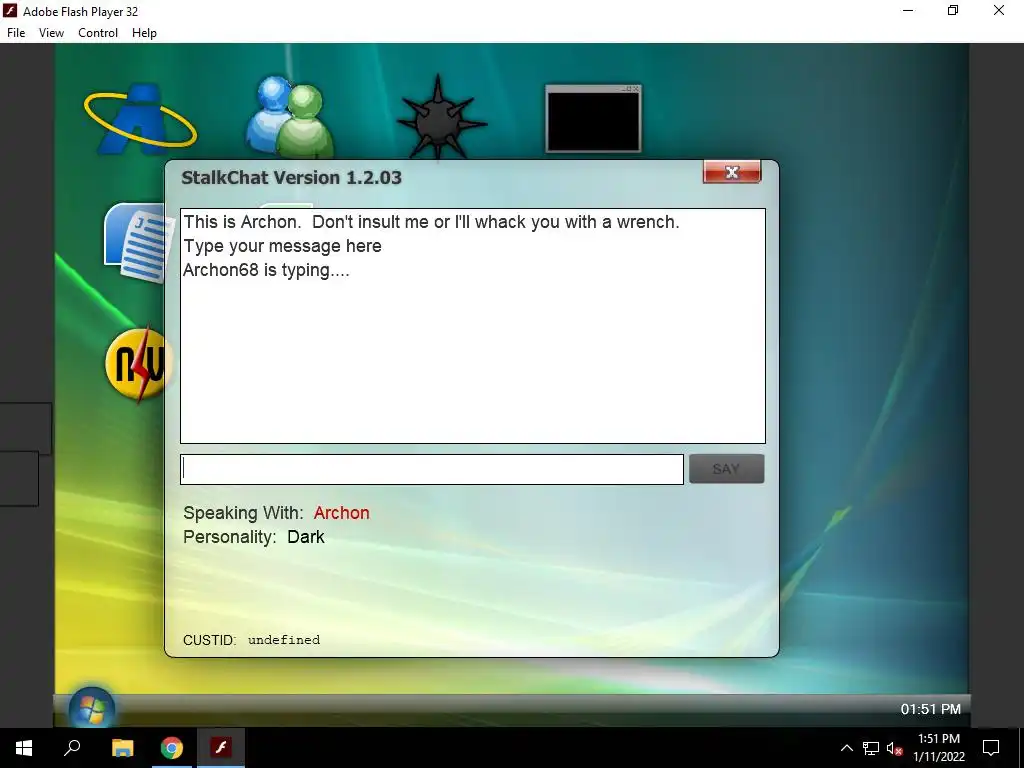
Task: Click the in-game Windows start orb
Action: click(91, 708)
